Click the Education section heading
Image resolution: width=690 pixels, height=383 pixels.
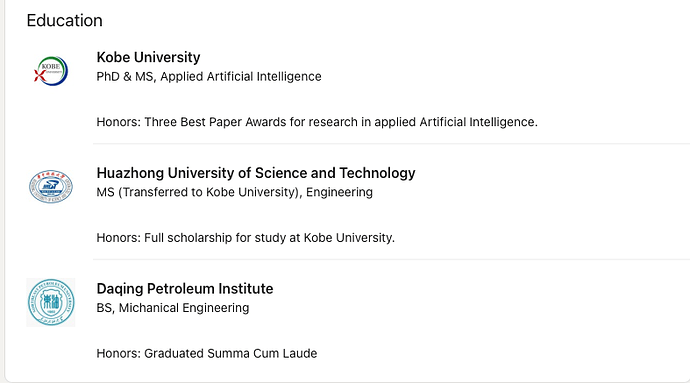pyautogui.click(x=65, y=20)
